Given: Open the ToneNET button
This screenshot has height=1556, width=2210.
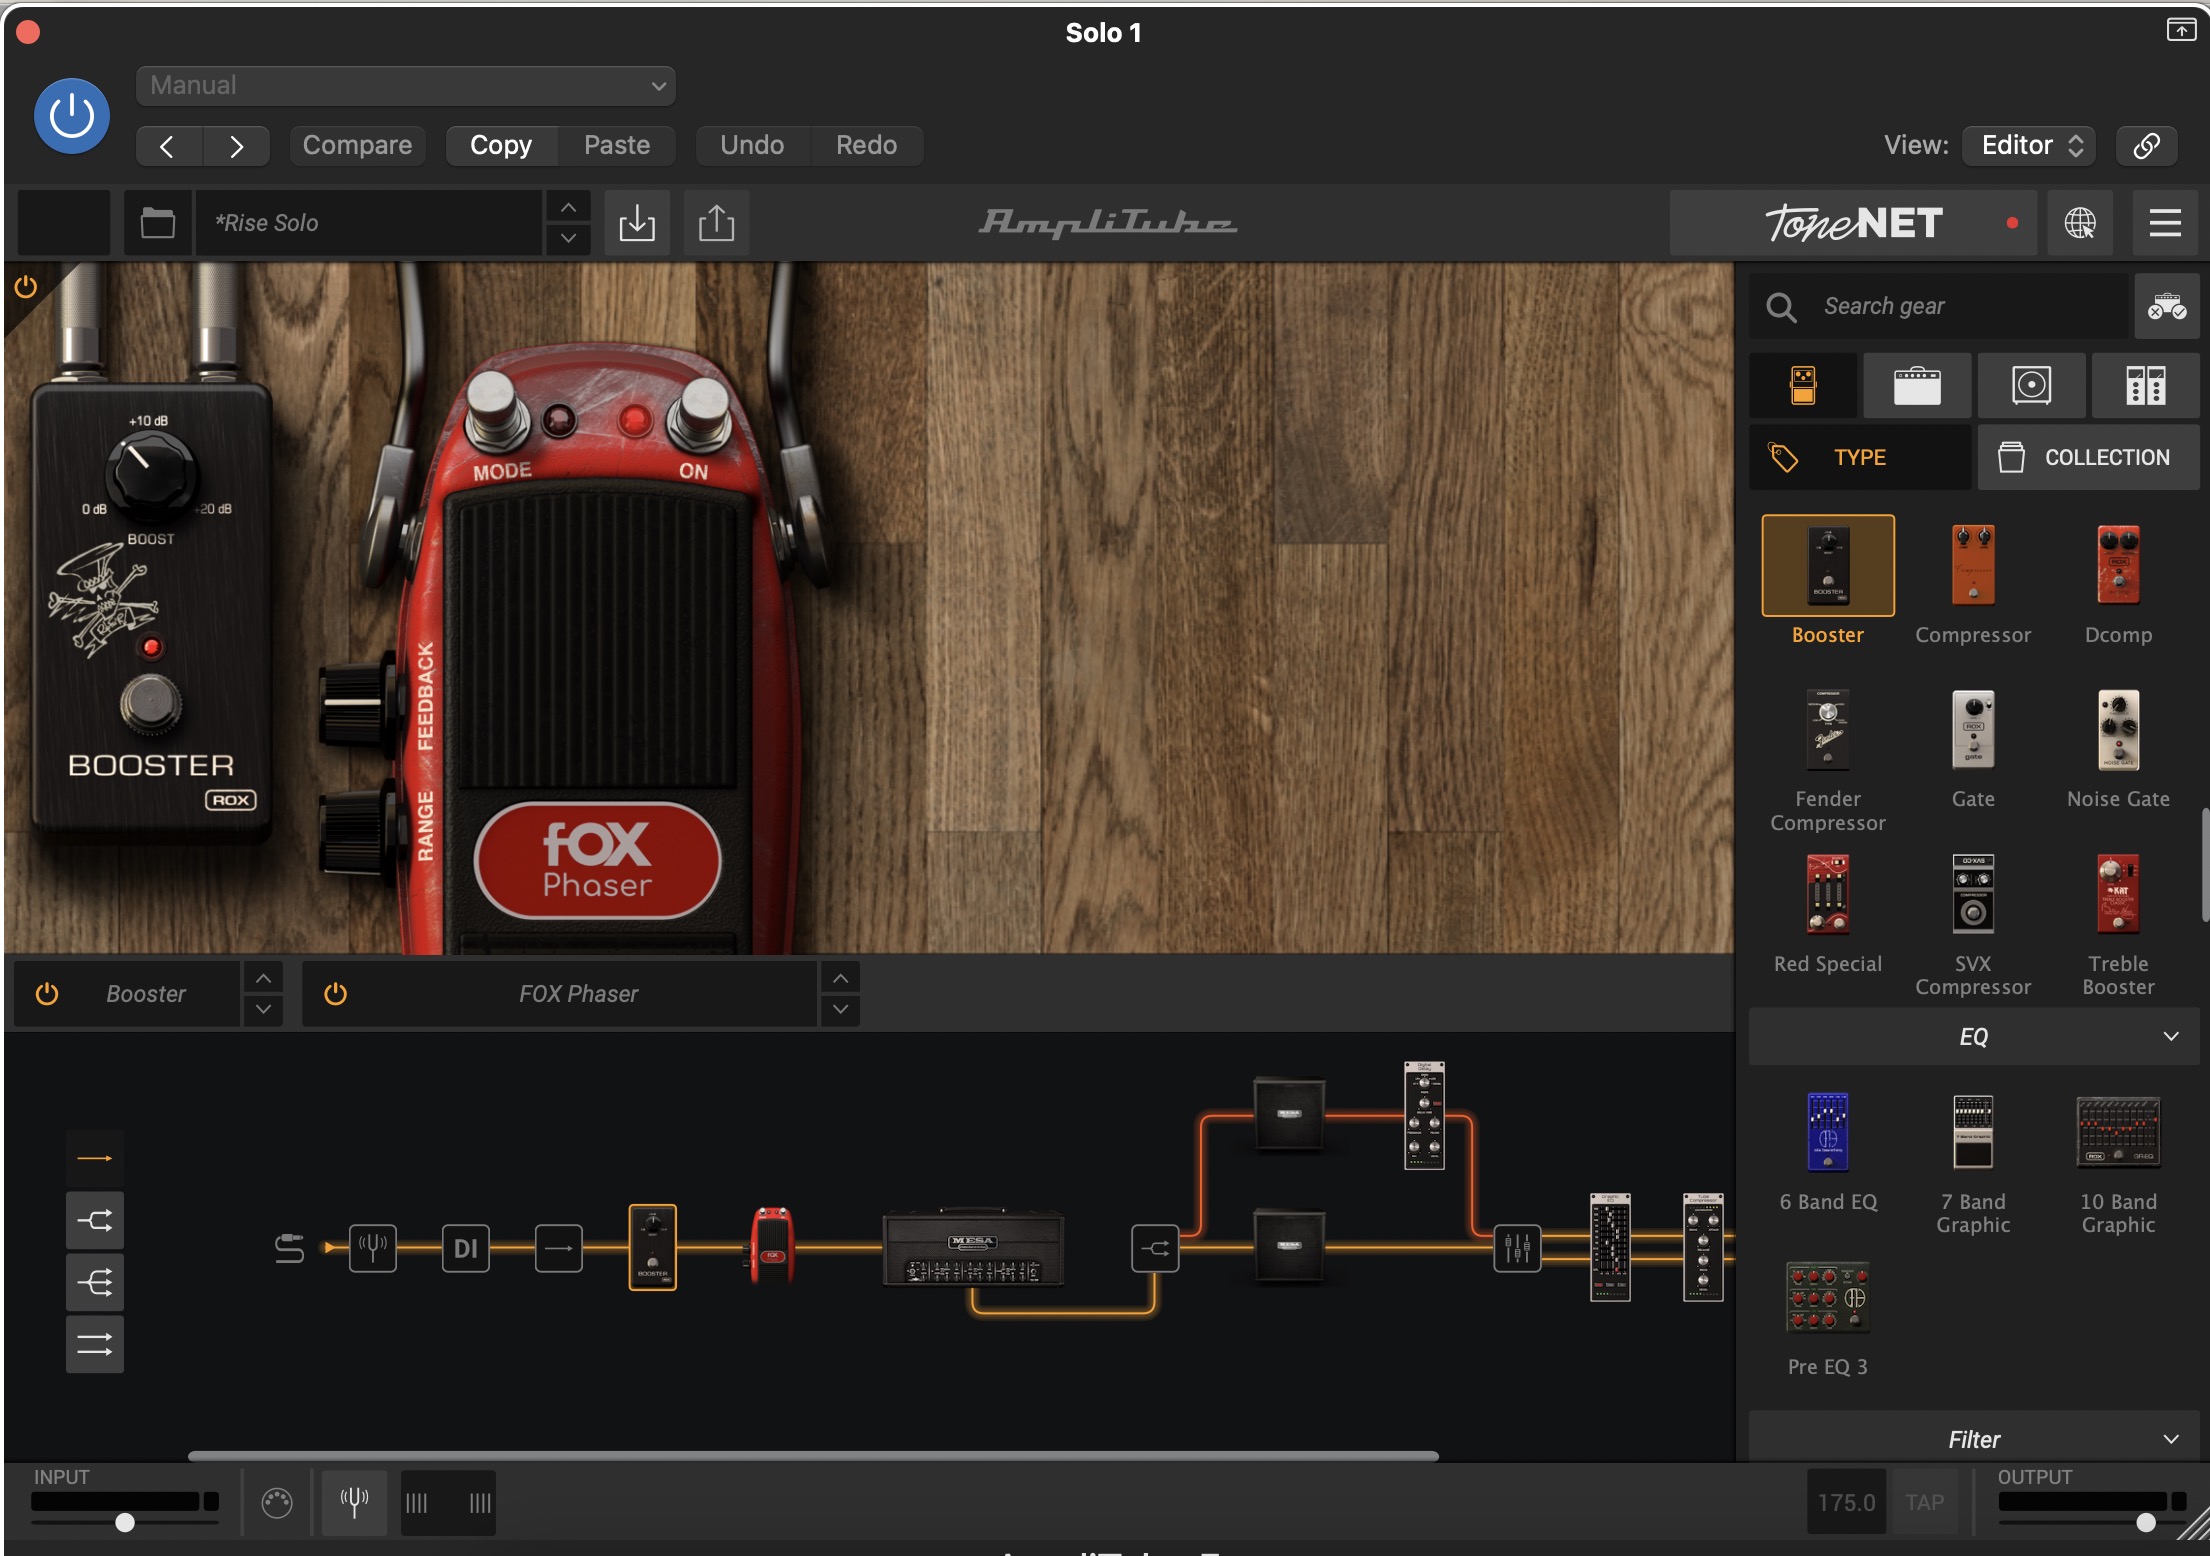Looking at the screenshot, I should (x=1853, y=222).
